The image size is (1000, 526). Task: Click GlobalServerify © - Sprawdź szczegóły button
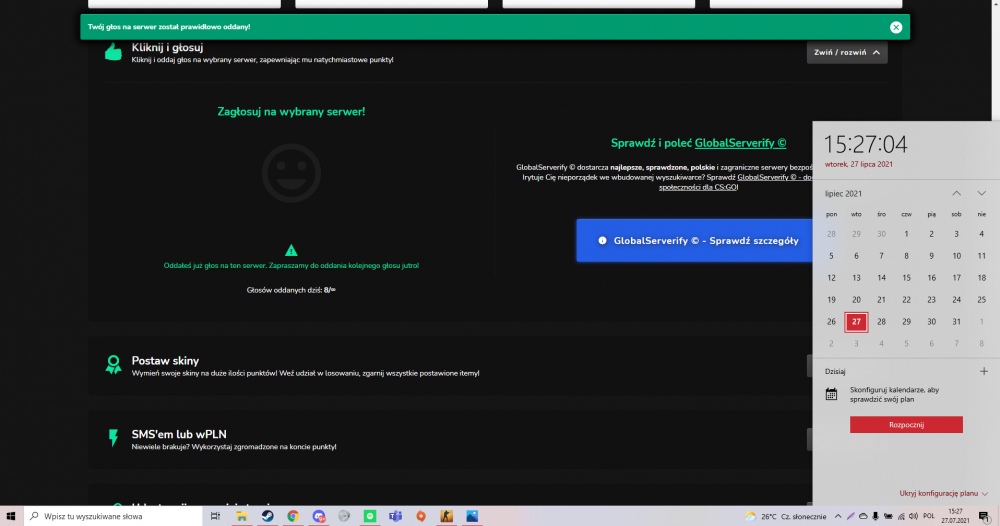click(x=695, y=240)
